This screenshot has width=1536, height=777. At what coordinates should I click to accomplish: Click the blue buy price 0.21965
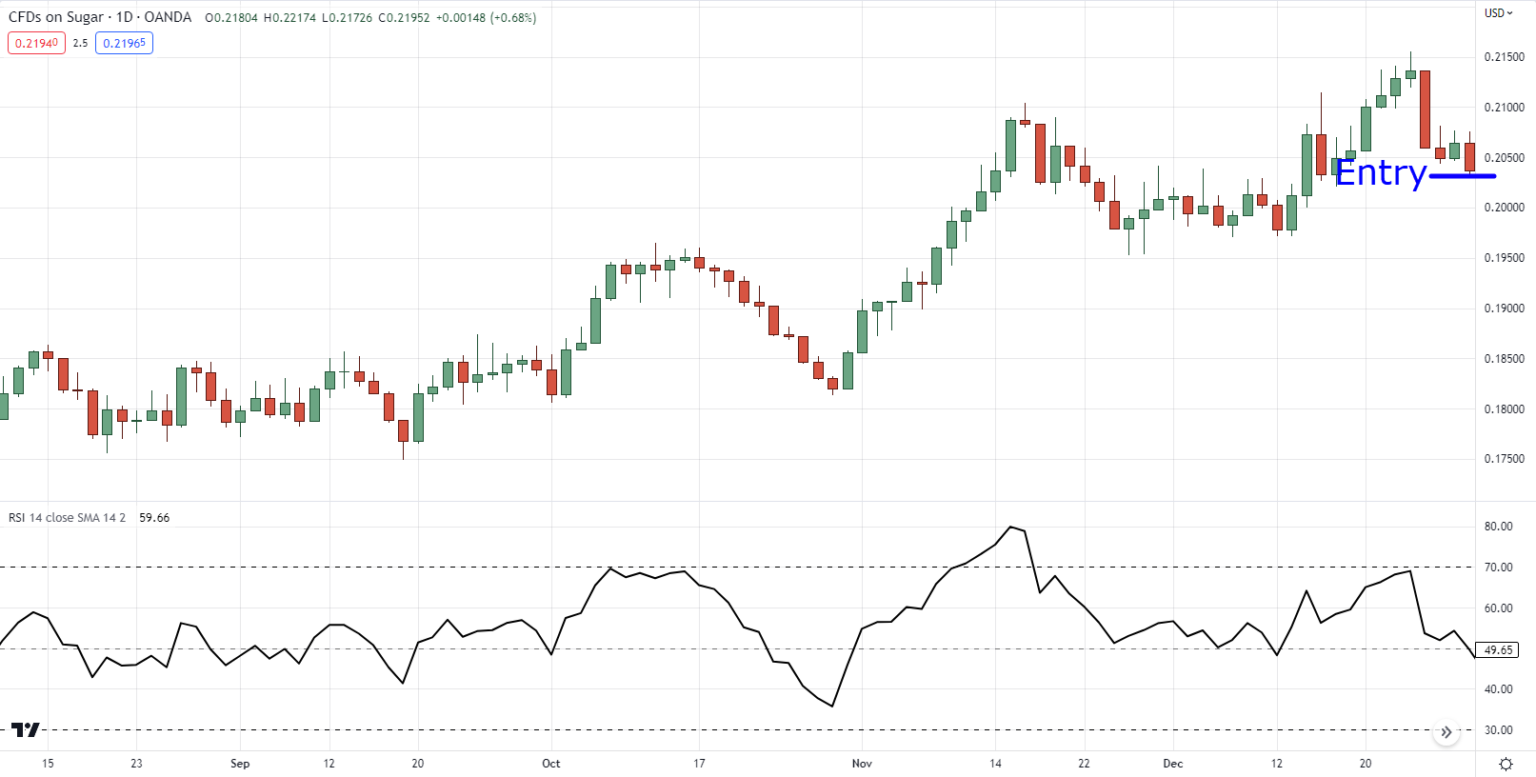pos(123,43)
